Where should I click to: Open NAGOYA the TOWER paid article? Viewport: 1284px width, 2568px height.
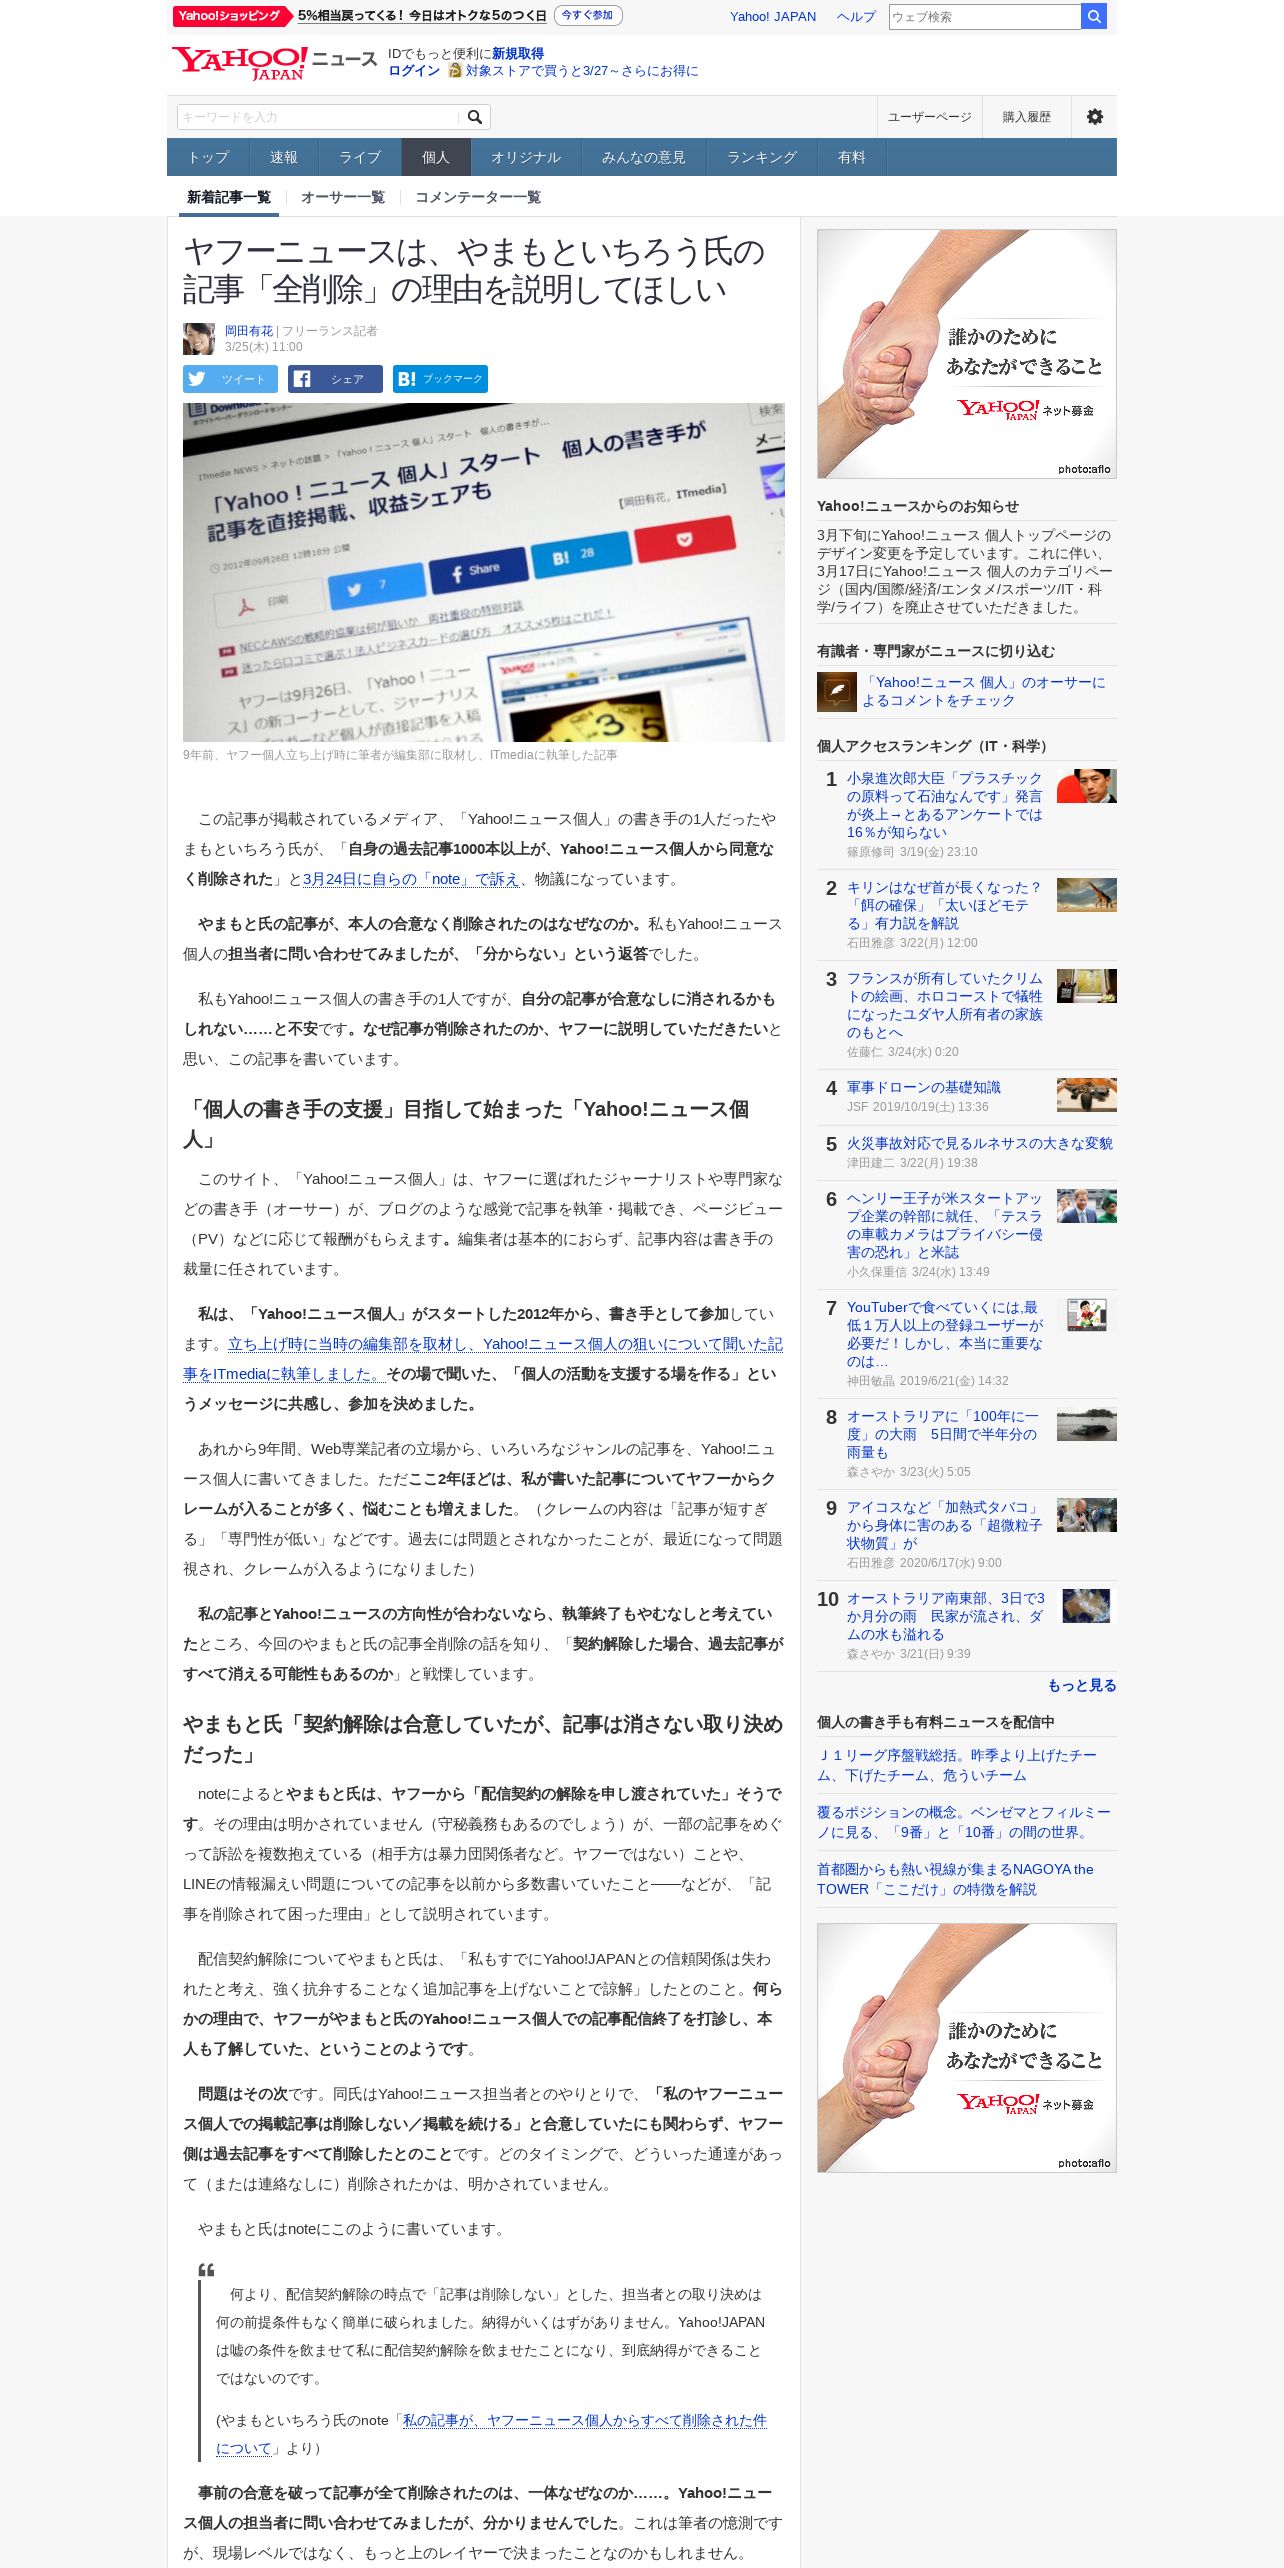point(956,1879)
